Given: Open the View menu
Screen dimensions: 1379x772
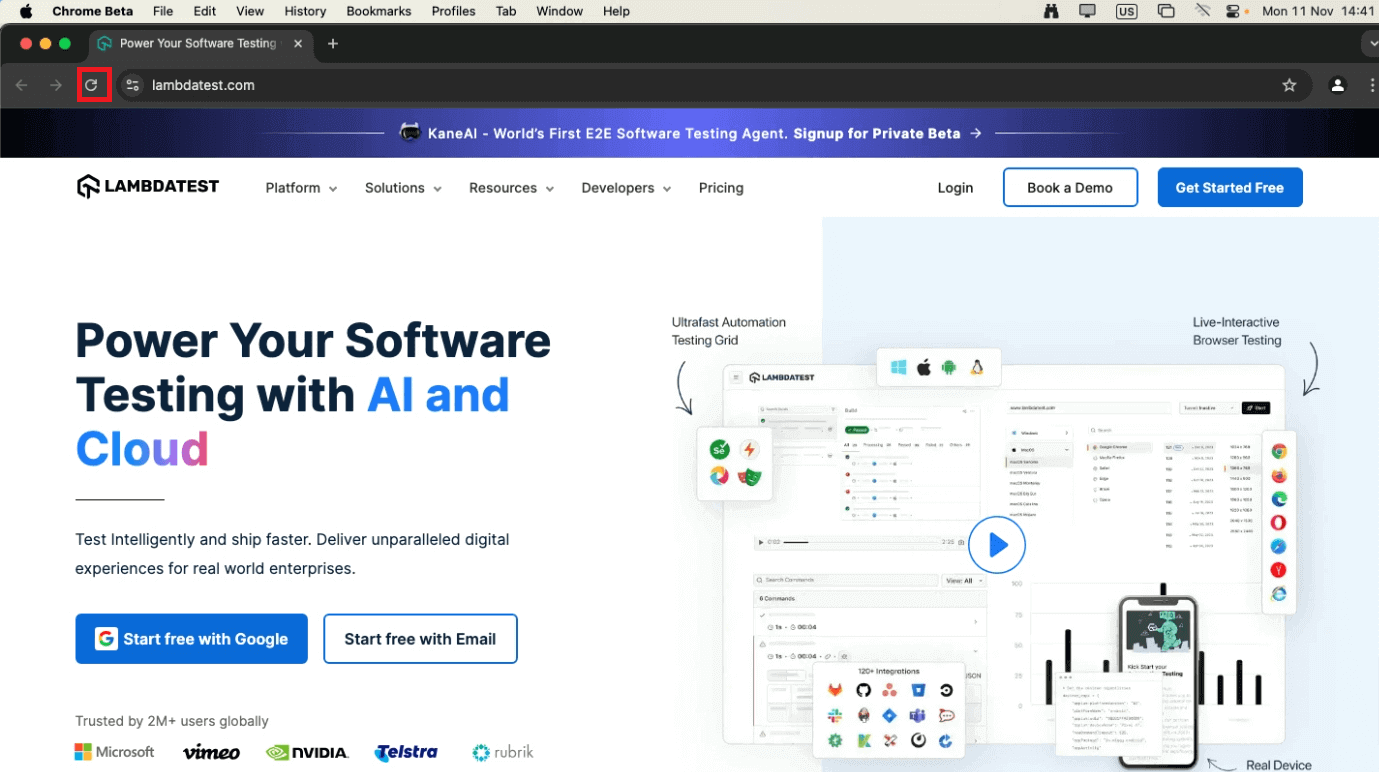Looking at the screenshot, I should click(x=250, y=11).
